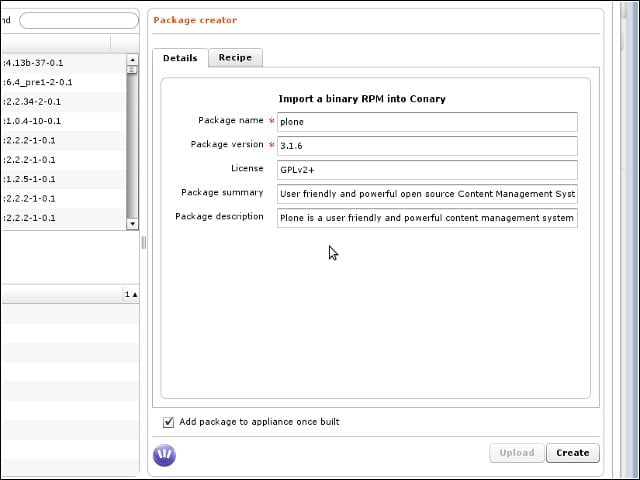640x480 pixels.
Task: Select row ':1.2.5-1-0.1'
Action: [63, 179]
